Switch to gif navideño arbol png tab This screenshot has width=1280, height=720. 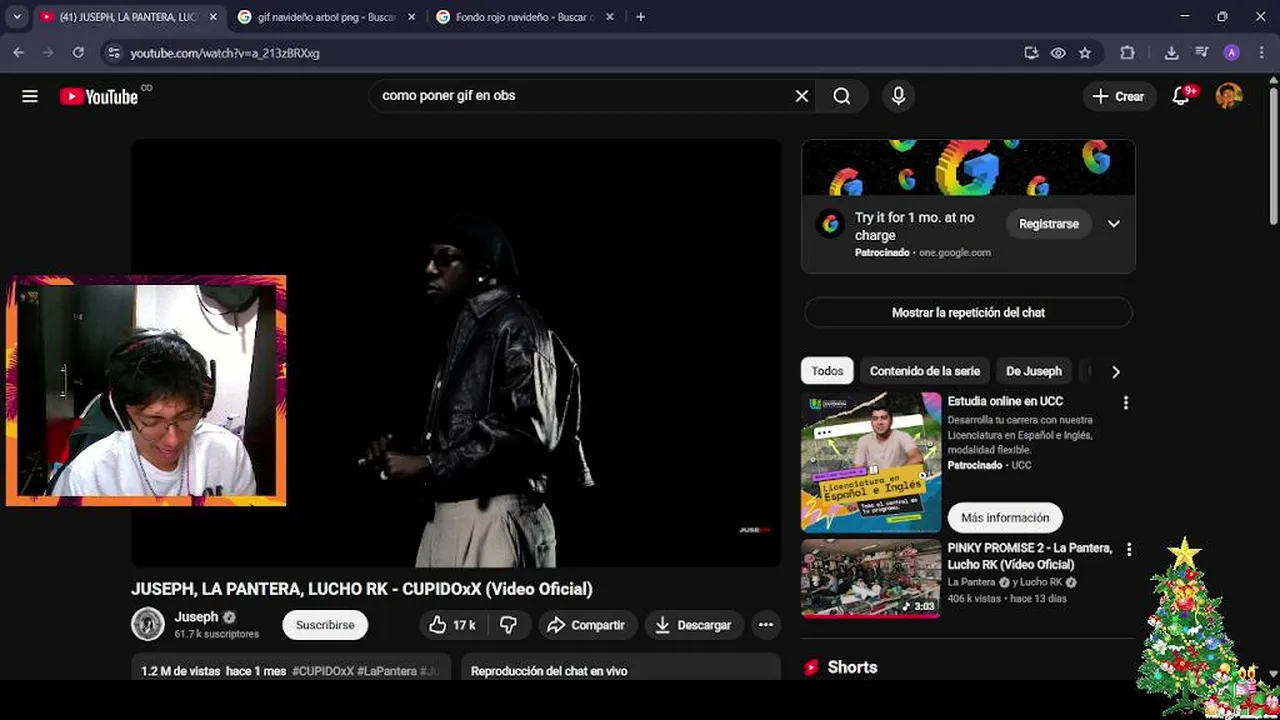(325, 17)
